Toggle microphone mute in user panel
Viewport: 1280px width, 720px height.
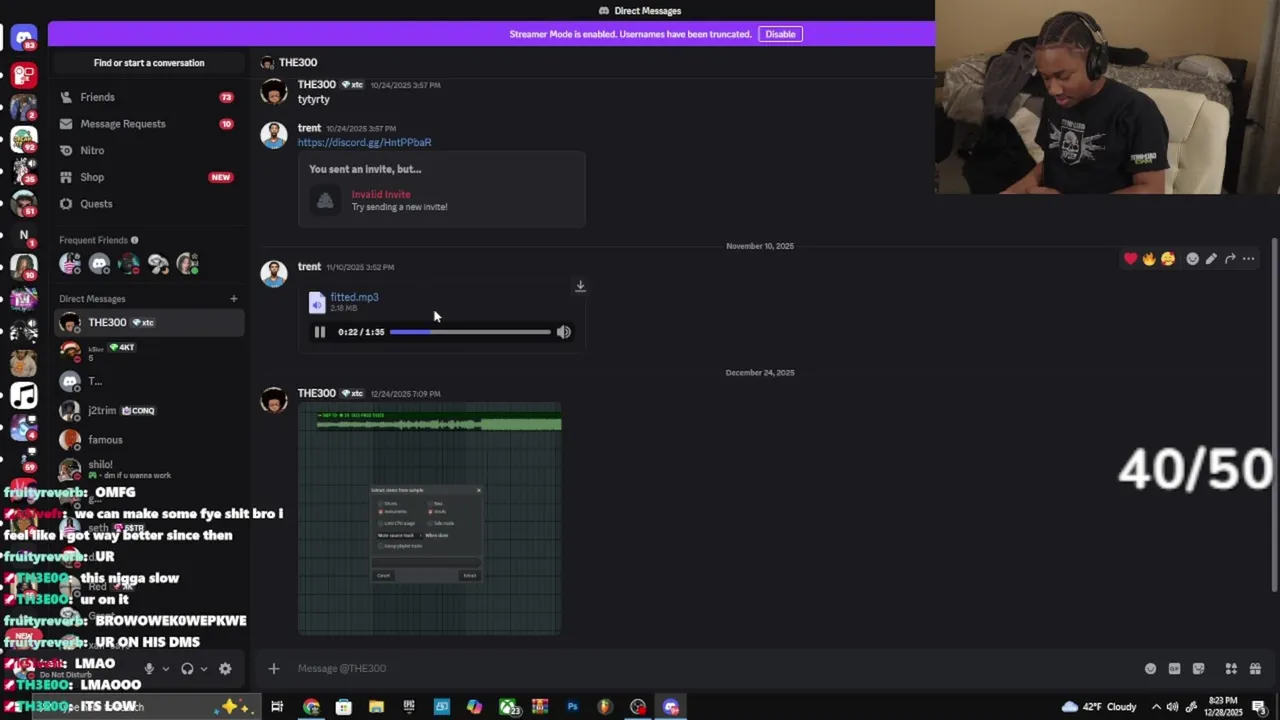[149, 669]
